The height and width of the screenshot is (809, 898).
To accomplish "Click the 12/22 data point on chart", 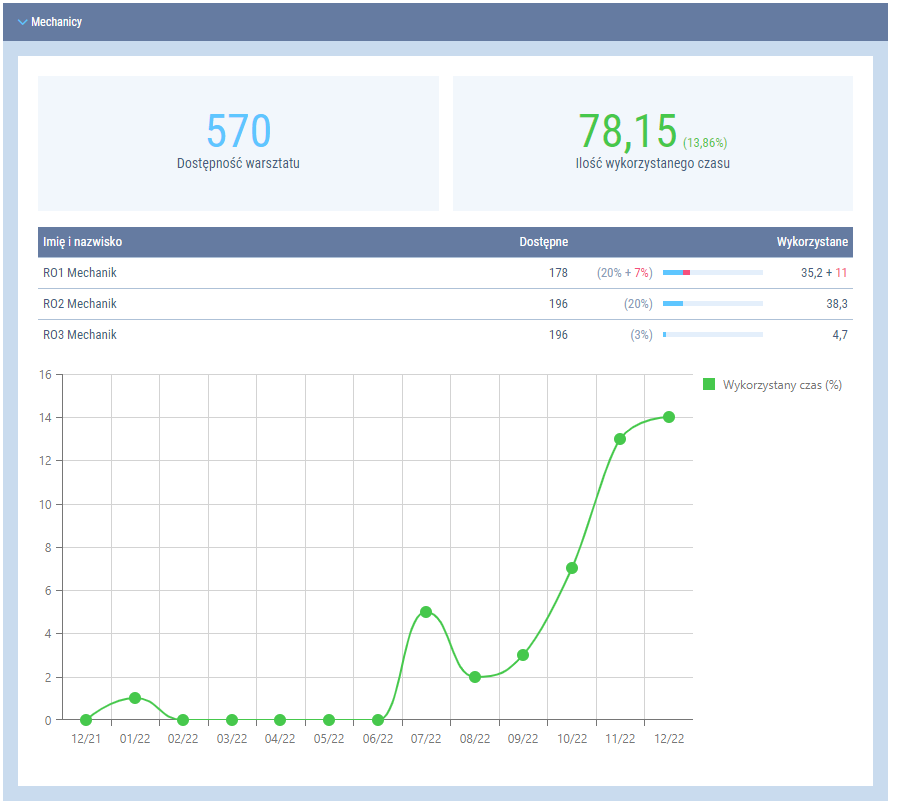I will pyautogui.click(x=669, y=417).
